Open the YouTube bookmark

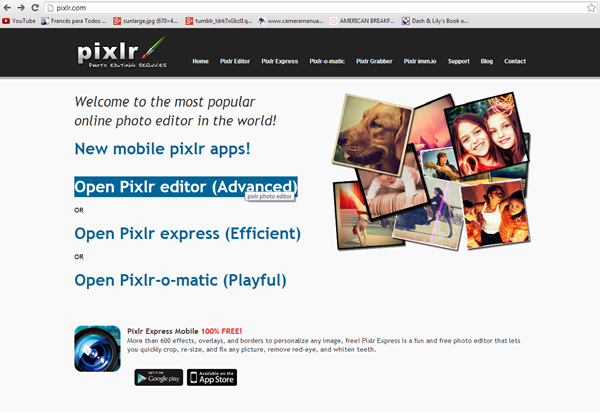click(19, 20)
